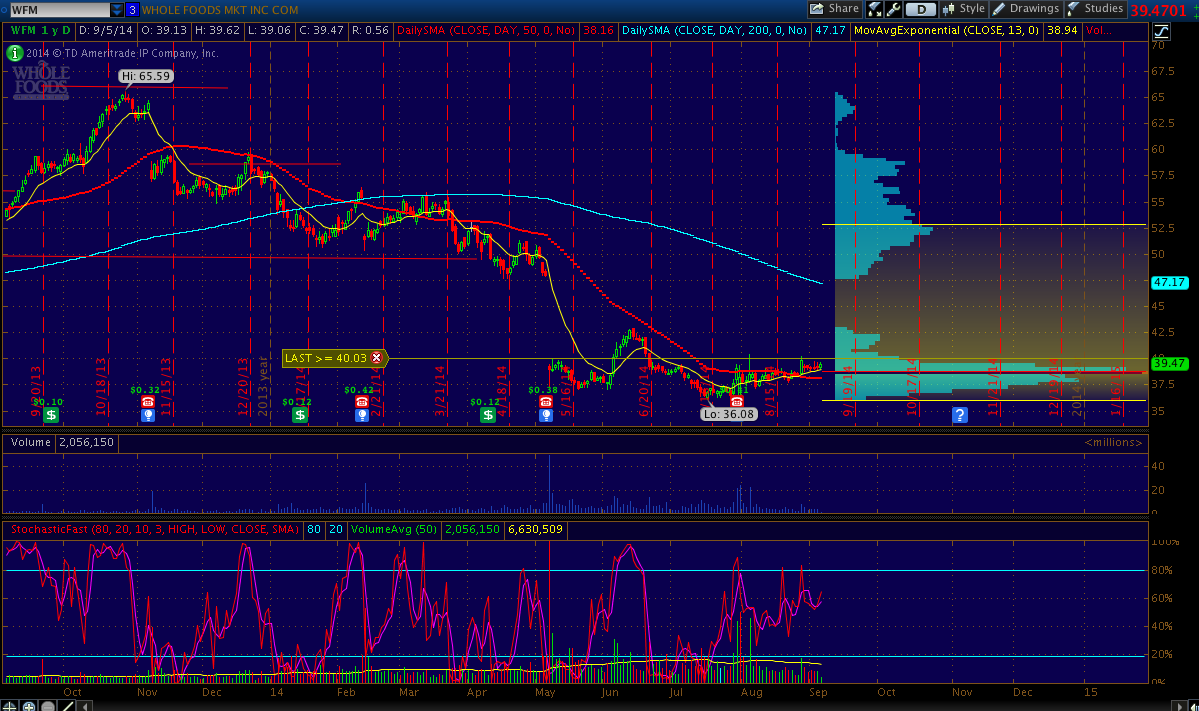The image size is (1199, 711).
Task: Remove the LAST >= 40.03 alert
Action: [377, 358]
